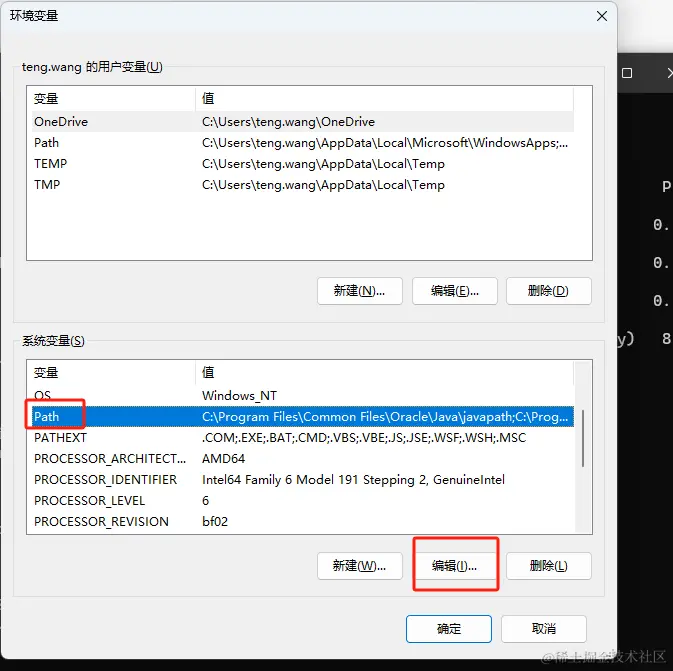Confirm with the 确定 button
Image resolution: width=673 pixels, height=671 pixels.
(x=449, y=629)
